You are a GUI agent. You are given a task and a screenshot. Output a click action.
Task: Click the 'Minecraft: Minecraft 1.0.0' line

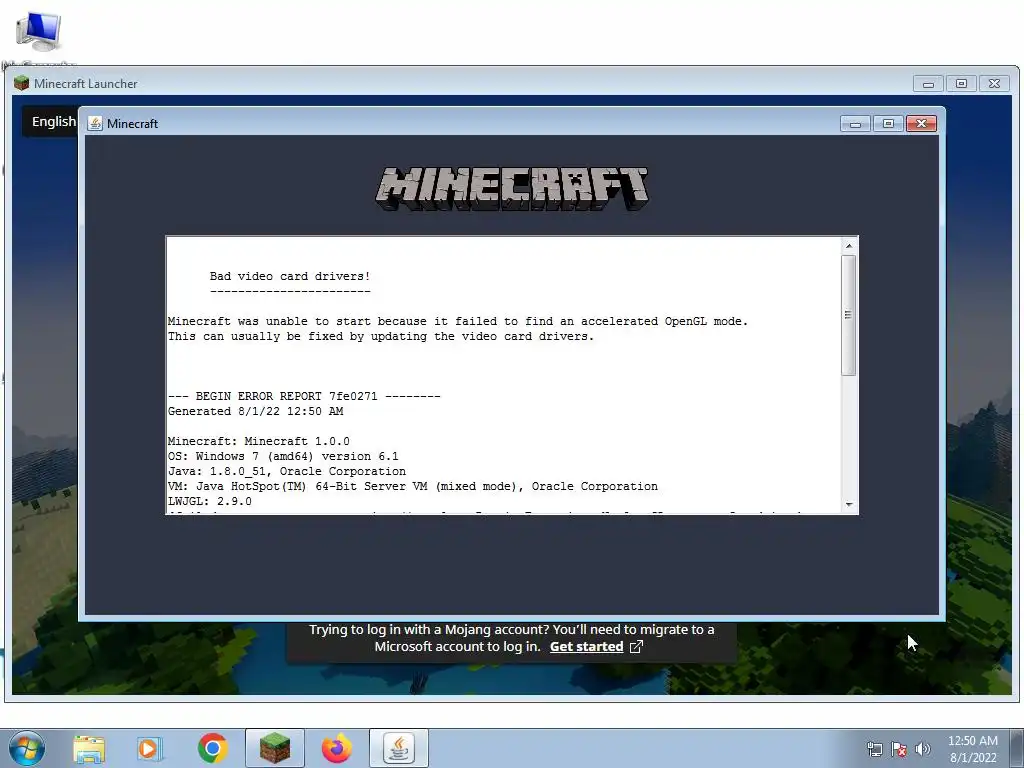[x=259, y=441]
